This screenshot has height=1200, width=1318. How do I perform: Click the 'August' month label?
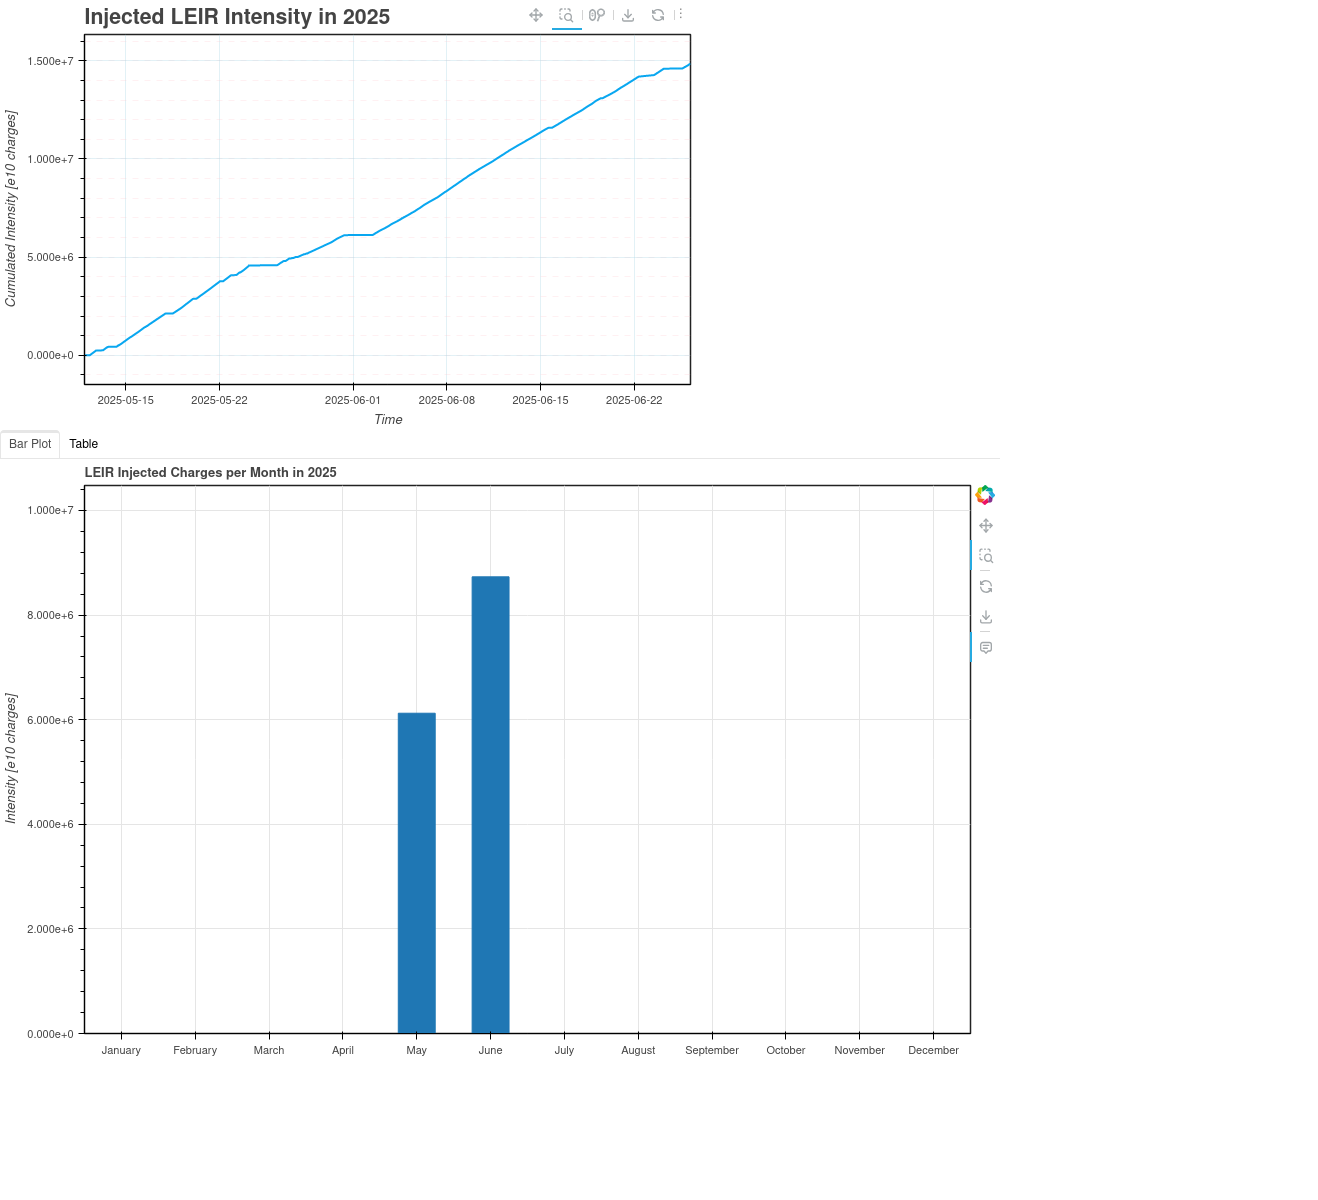638,1050
